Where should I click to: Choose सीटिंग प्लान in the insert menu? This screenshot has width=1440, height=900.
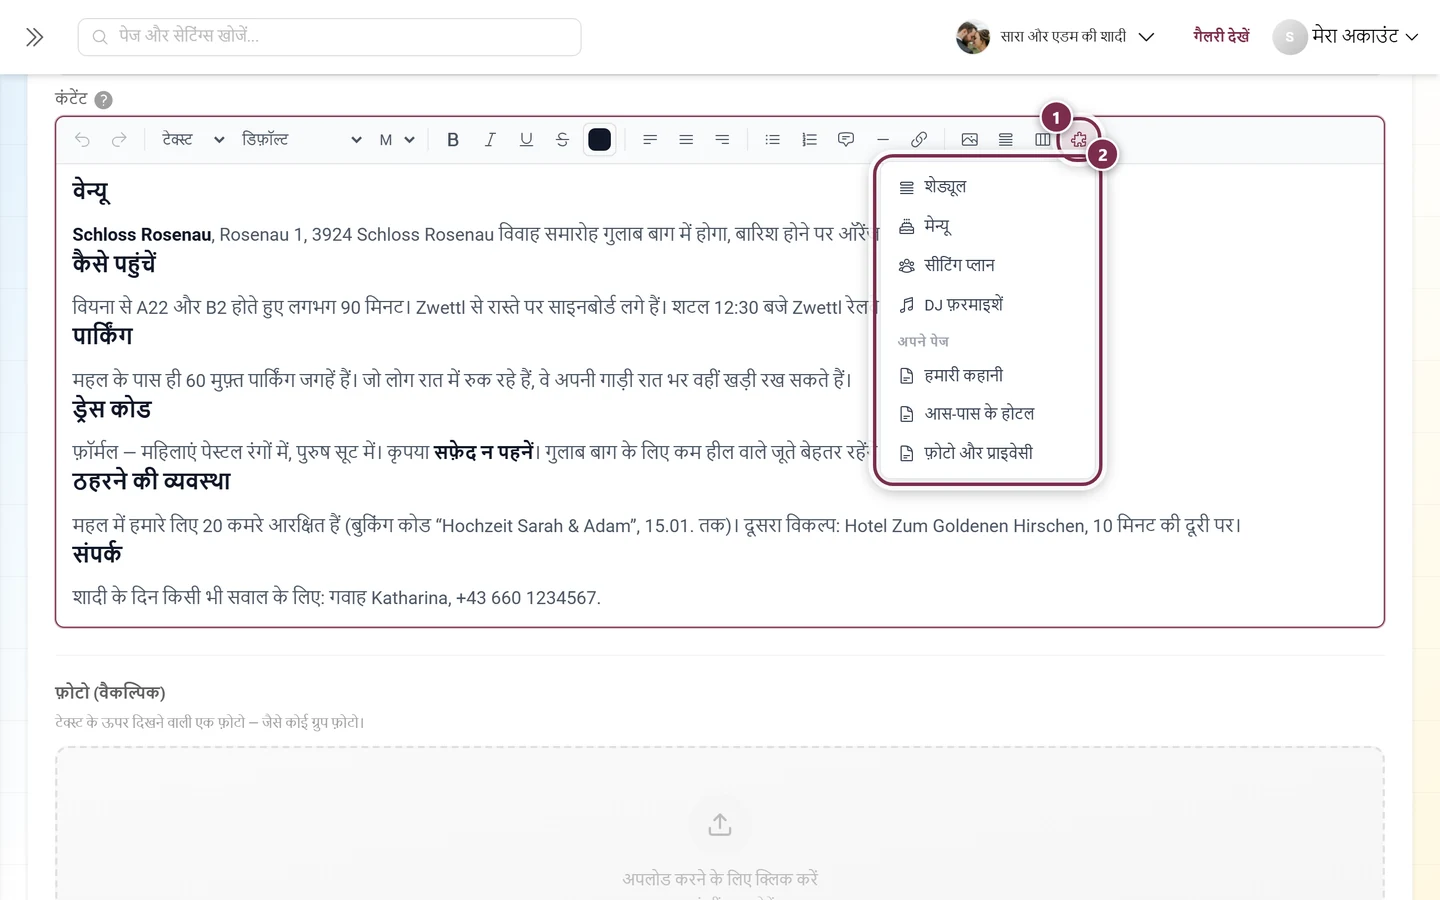(x=987, y=265)
